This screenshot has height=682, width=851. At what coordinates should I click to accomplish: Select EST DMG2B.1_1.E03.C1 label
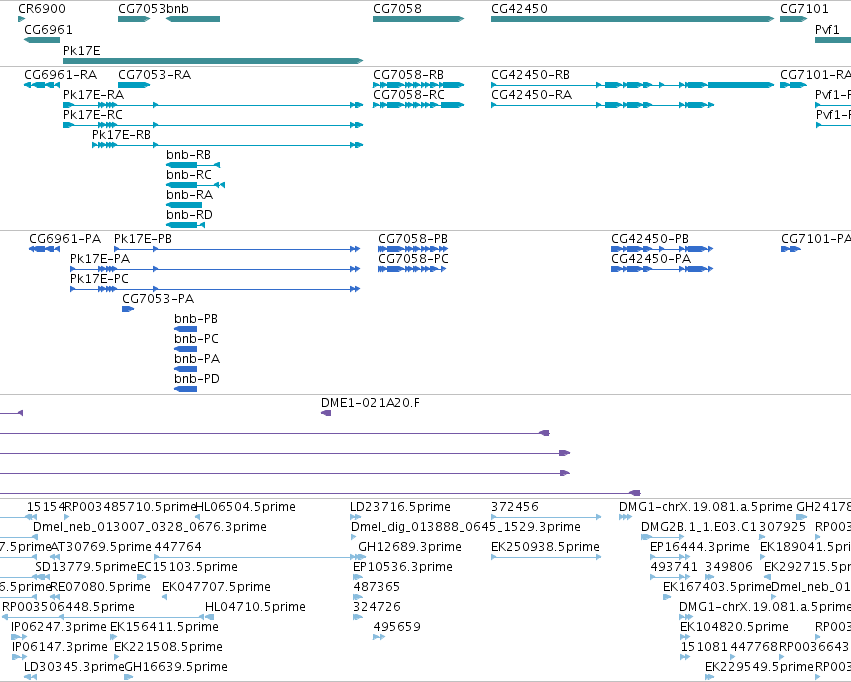pos(699,527)
